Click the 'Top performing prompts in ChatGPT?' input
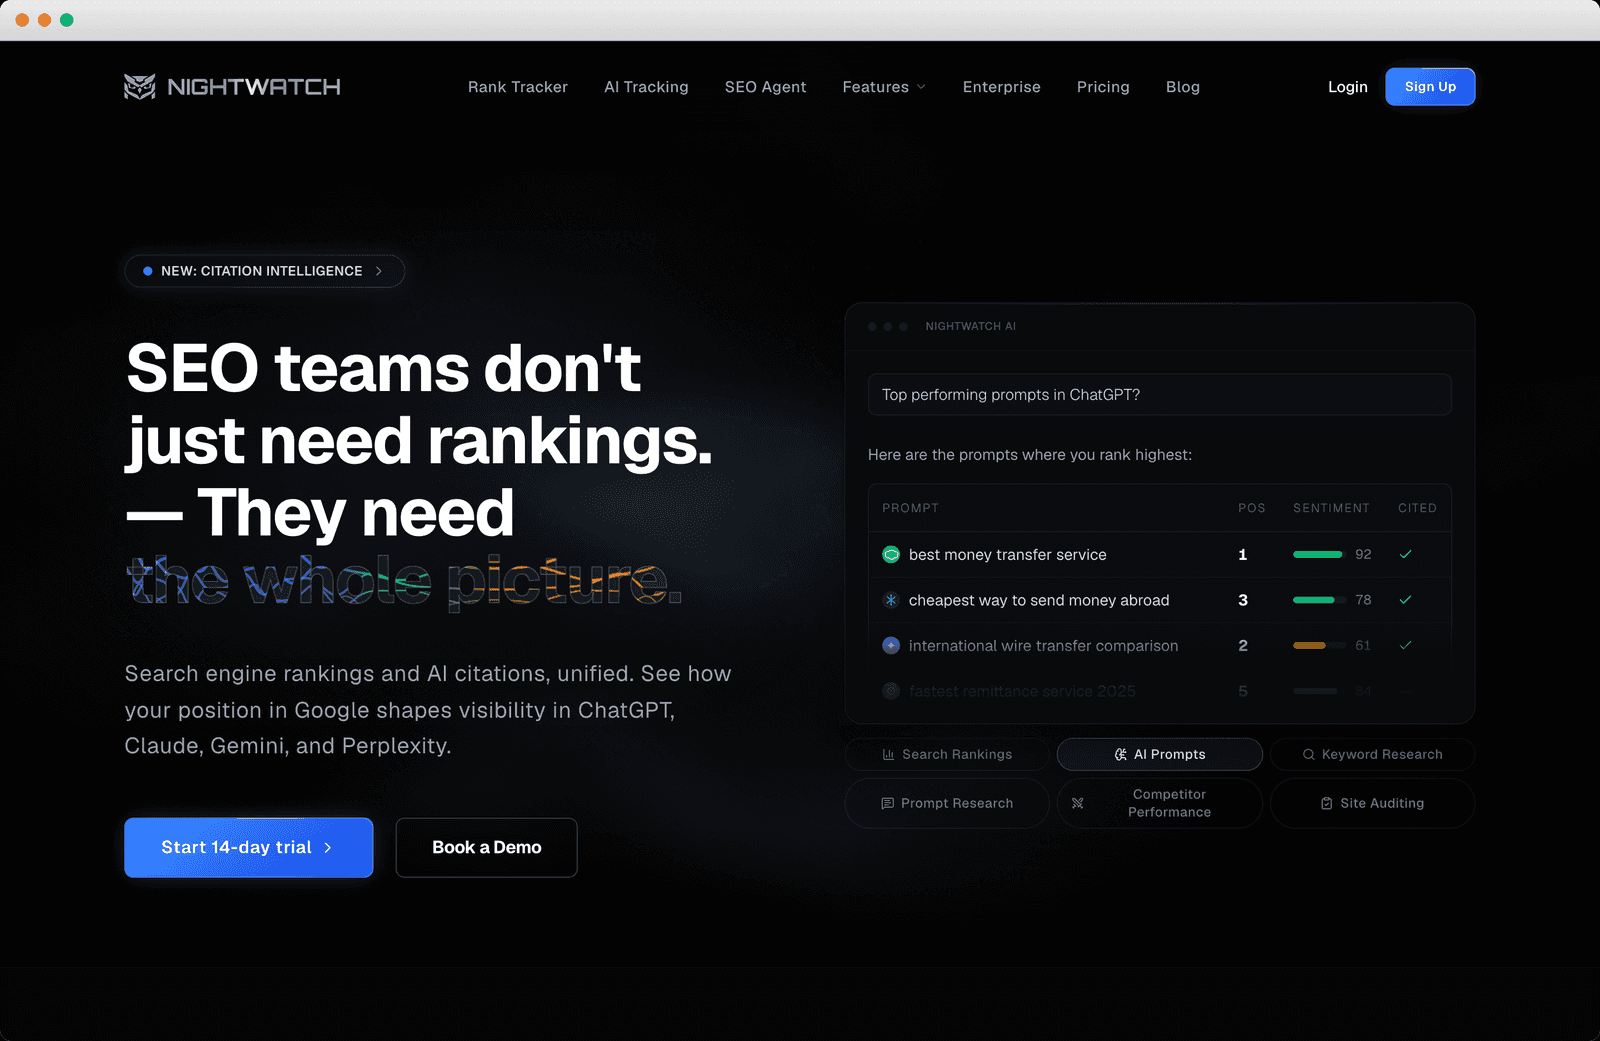Image resolution: width=1600 pixels, height=1041 pixels. (1160, 395)
